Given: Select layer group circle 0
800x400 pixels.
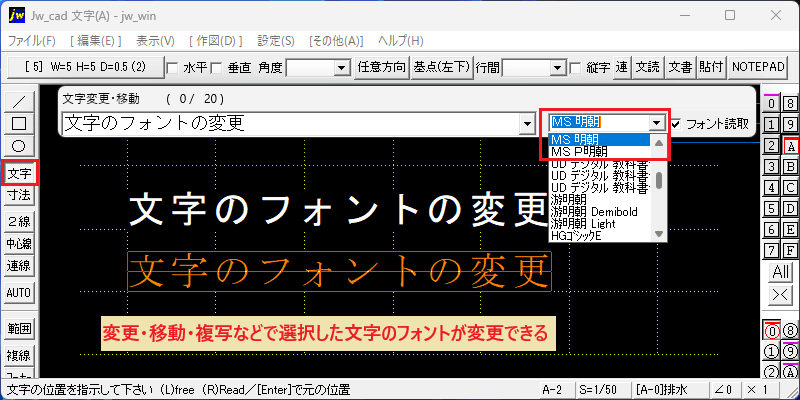Looking at the screenshot, I should [772, 331].
